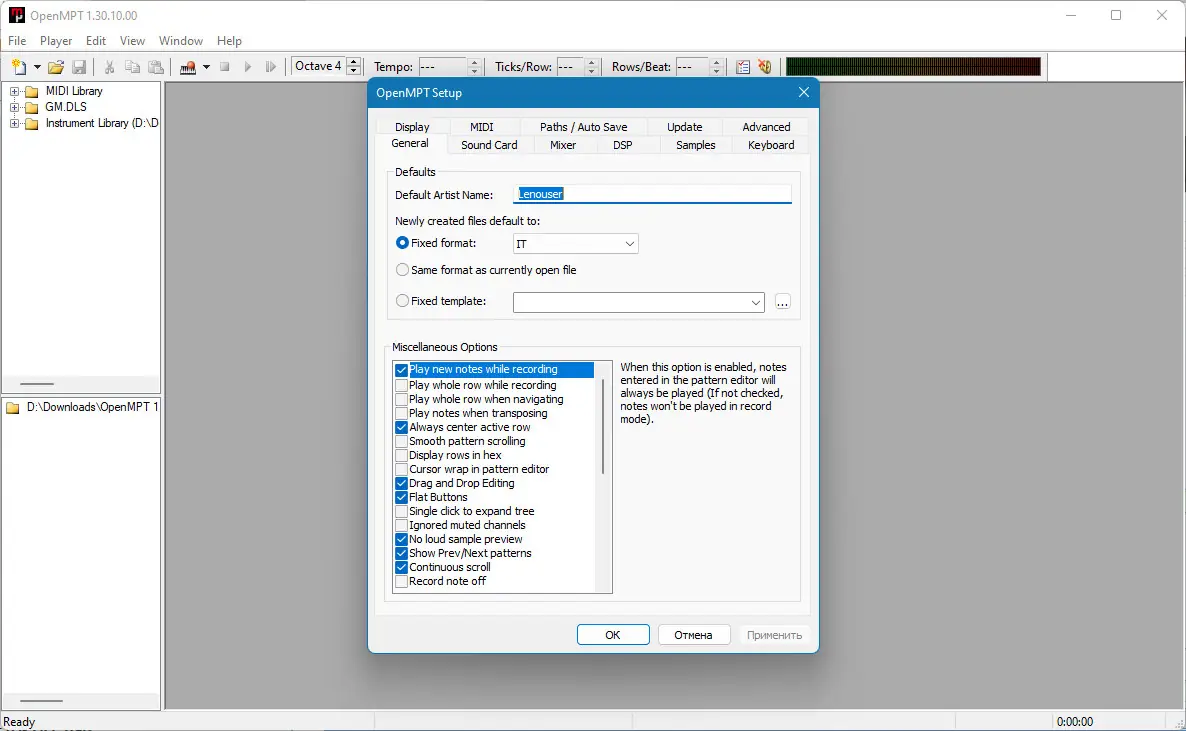Uncheck Flat Buttons option
The width and height of the screenshot is (1186, 731).
[402, 497]
